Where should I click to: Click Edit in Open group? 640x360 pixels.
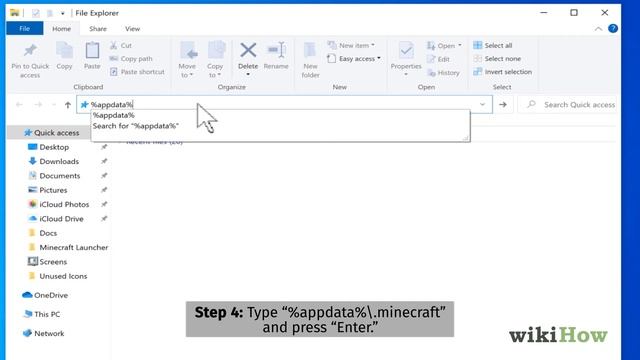438,59
